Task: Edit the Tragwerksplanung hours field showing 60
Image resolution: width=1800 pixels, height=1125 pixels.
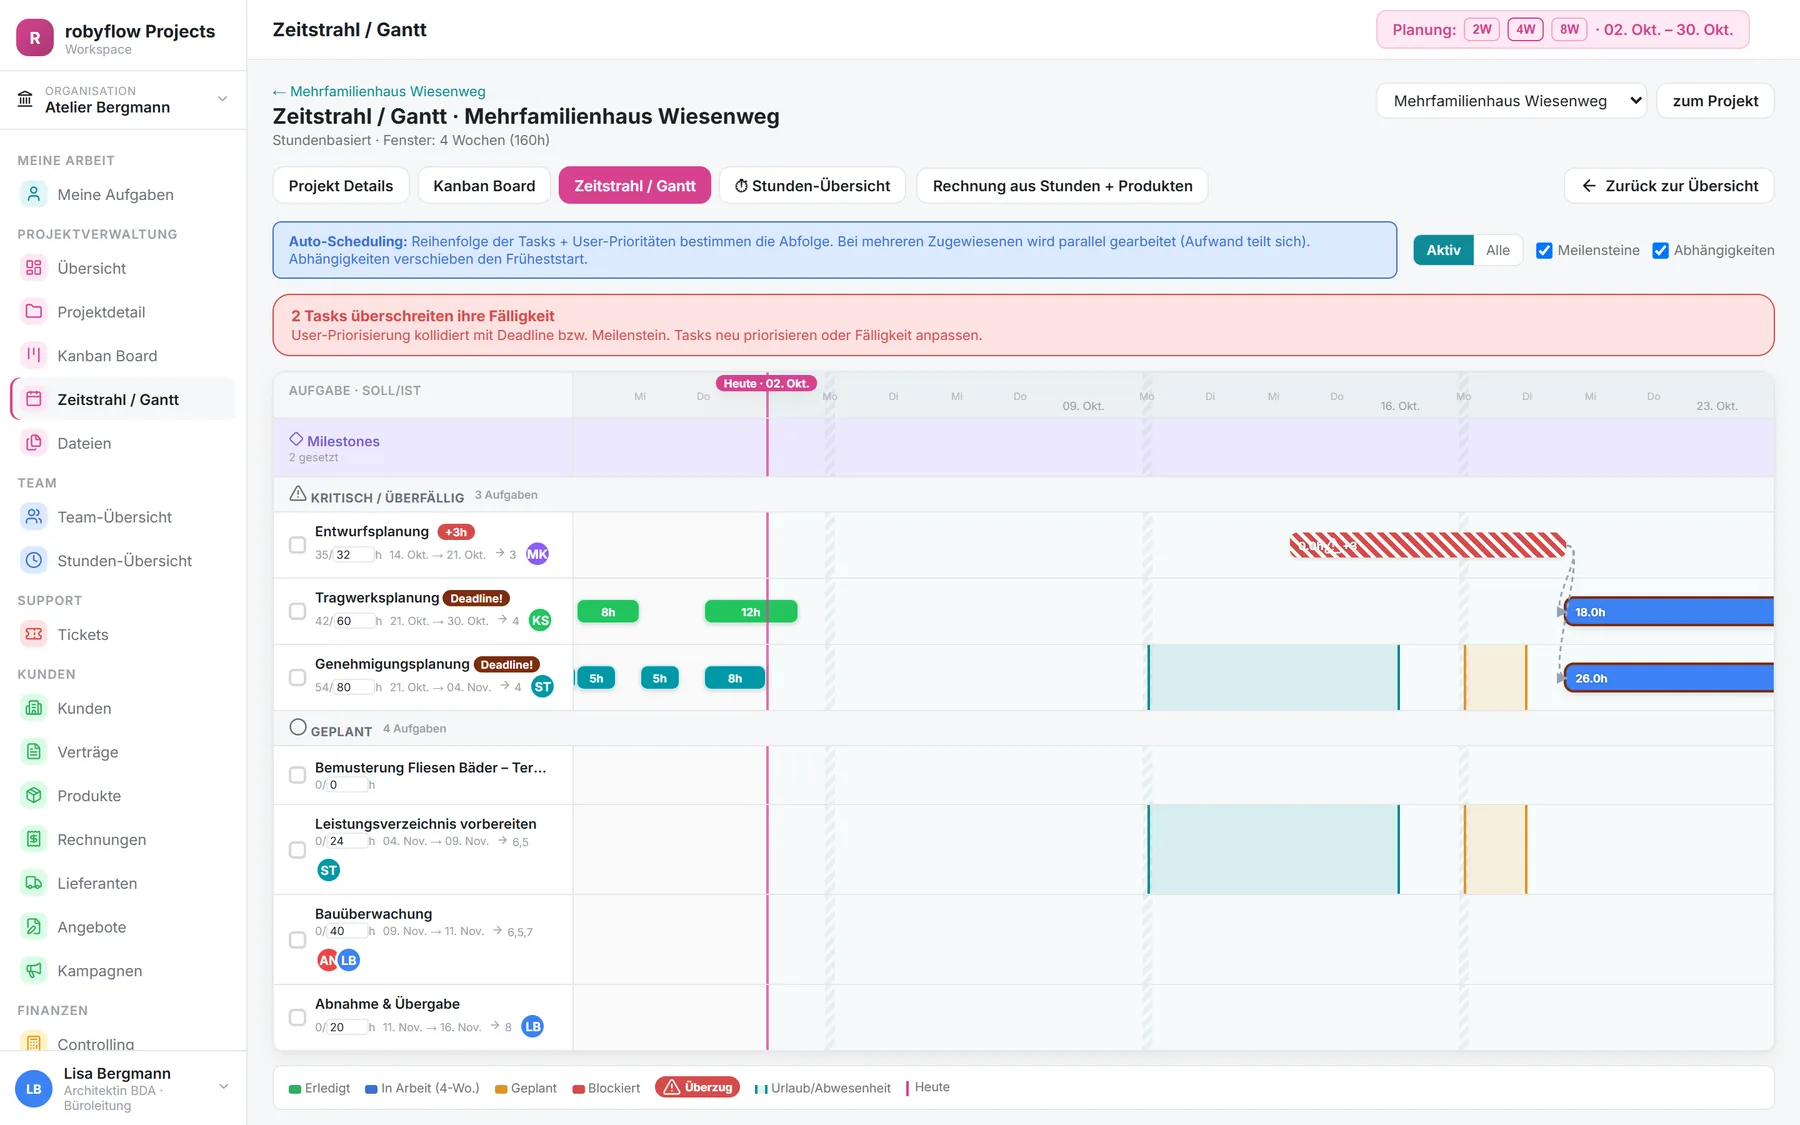Action: pyautogui.click(x=353, y=621)
